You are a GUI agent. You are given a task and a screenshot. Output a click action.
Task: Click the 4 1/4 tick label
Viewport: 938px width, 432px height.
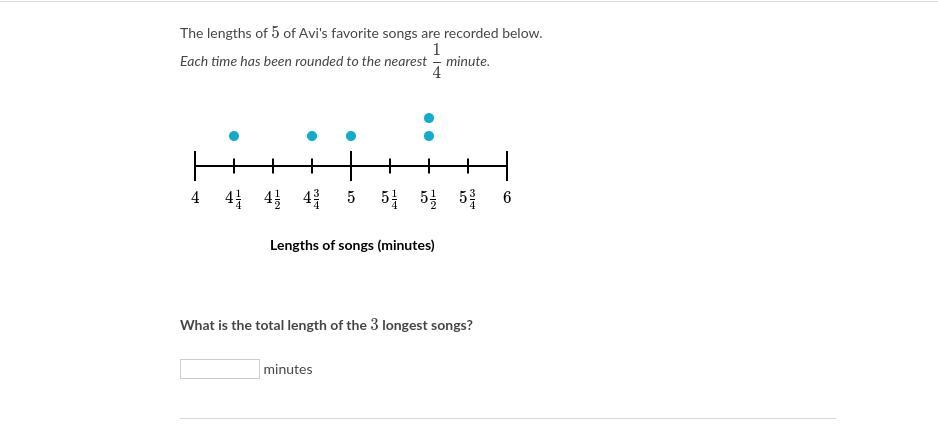click(234, 199)
